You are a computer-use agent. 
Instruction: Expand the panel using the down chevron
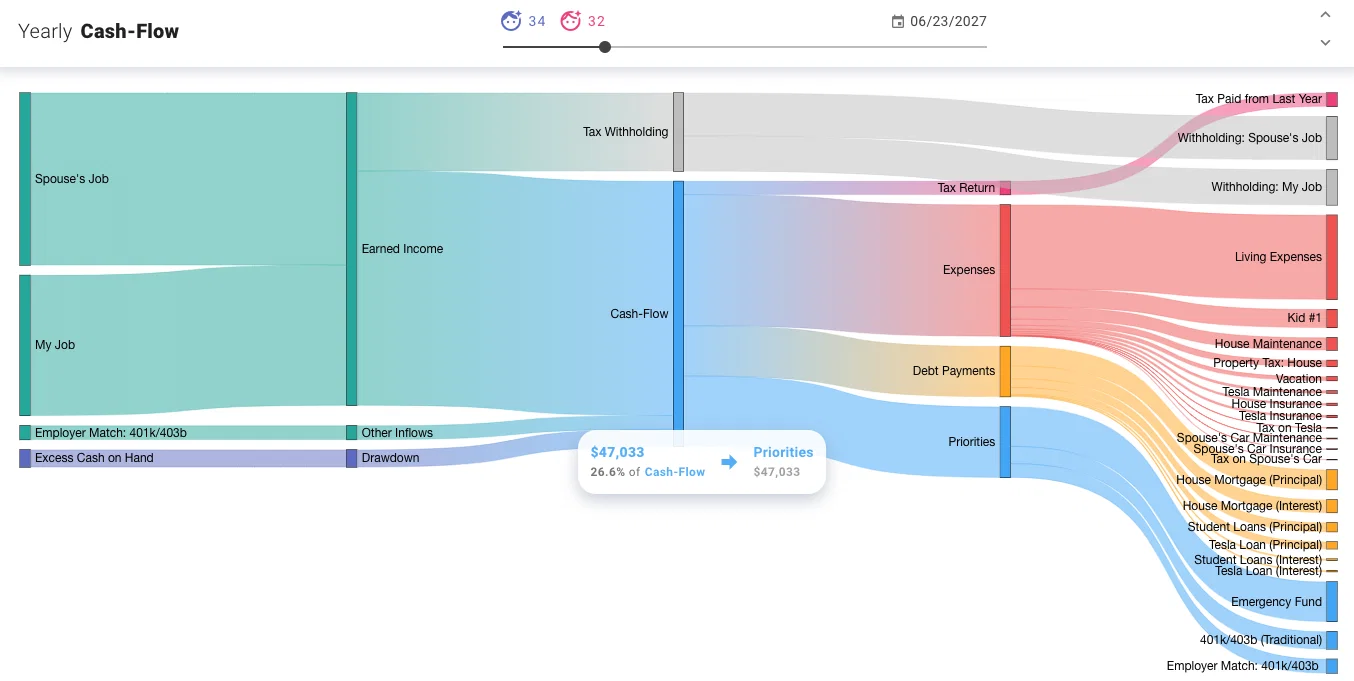[1325, 42]
